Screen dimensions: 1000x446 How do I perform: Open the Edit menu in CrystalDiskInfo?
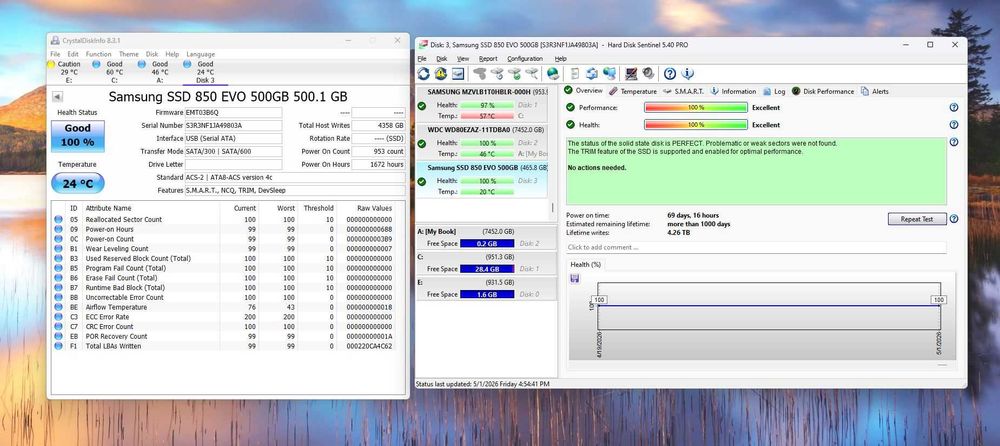tap(73, 54)
